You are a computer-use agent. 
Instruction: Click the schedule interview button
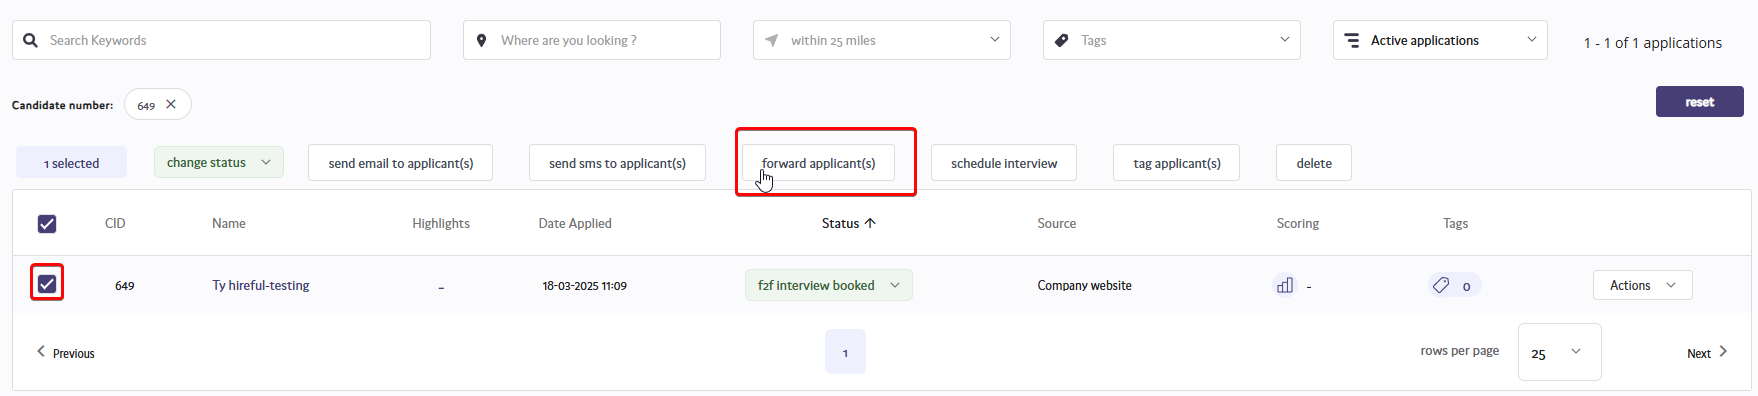coord(1003,163)
